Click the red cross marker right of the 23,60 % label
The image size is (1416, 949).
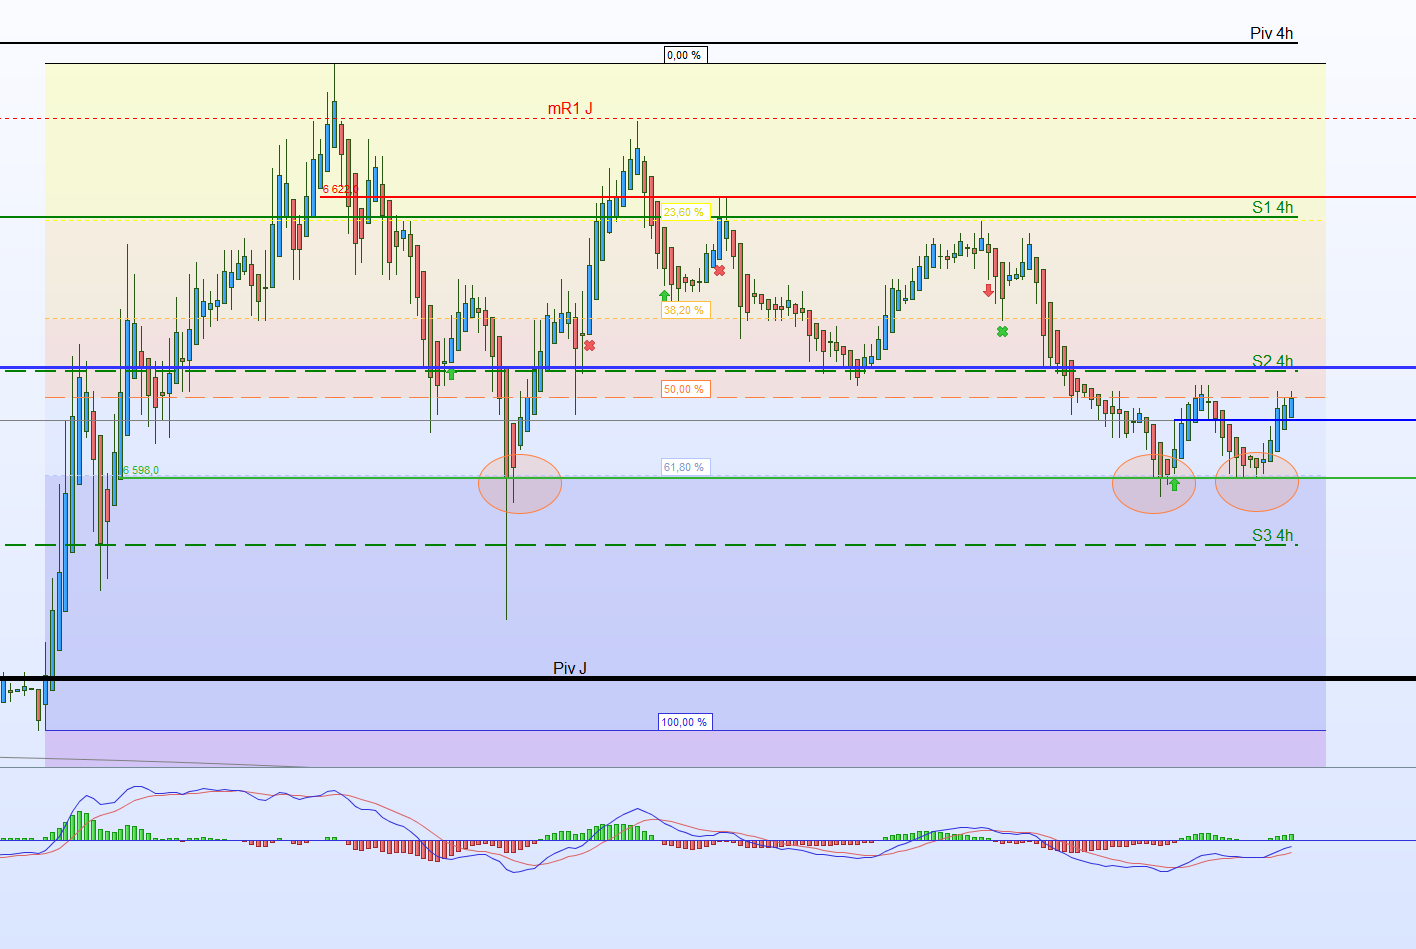(719, 270)
